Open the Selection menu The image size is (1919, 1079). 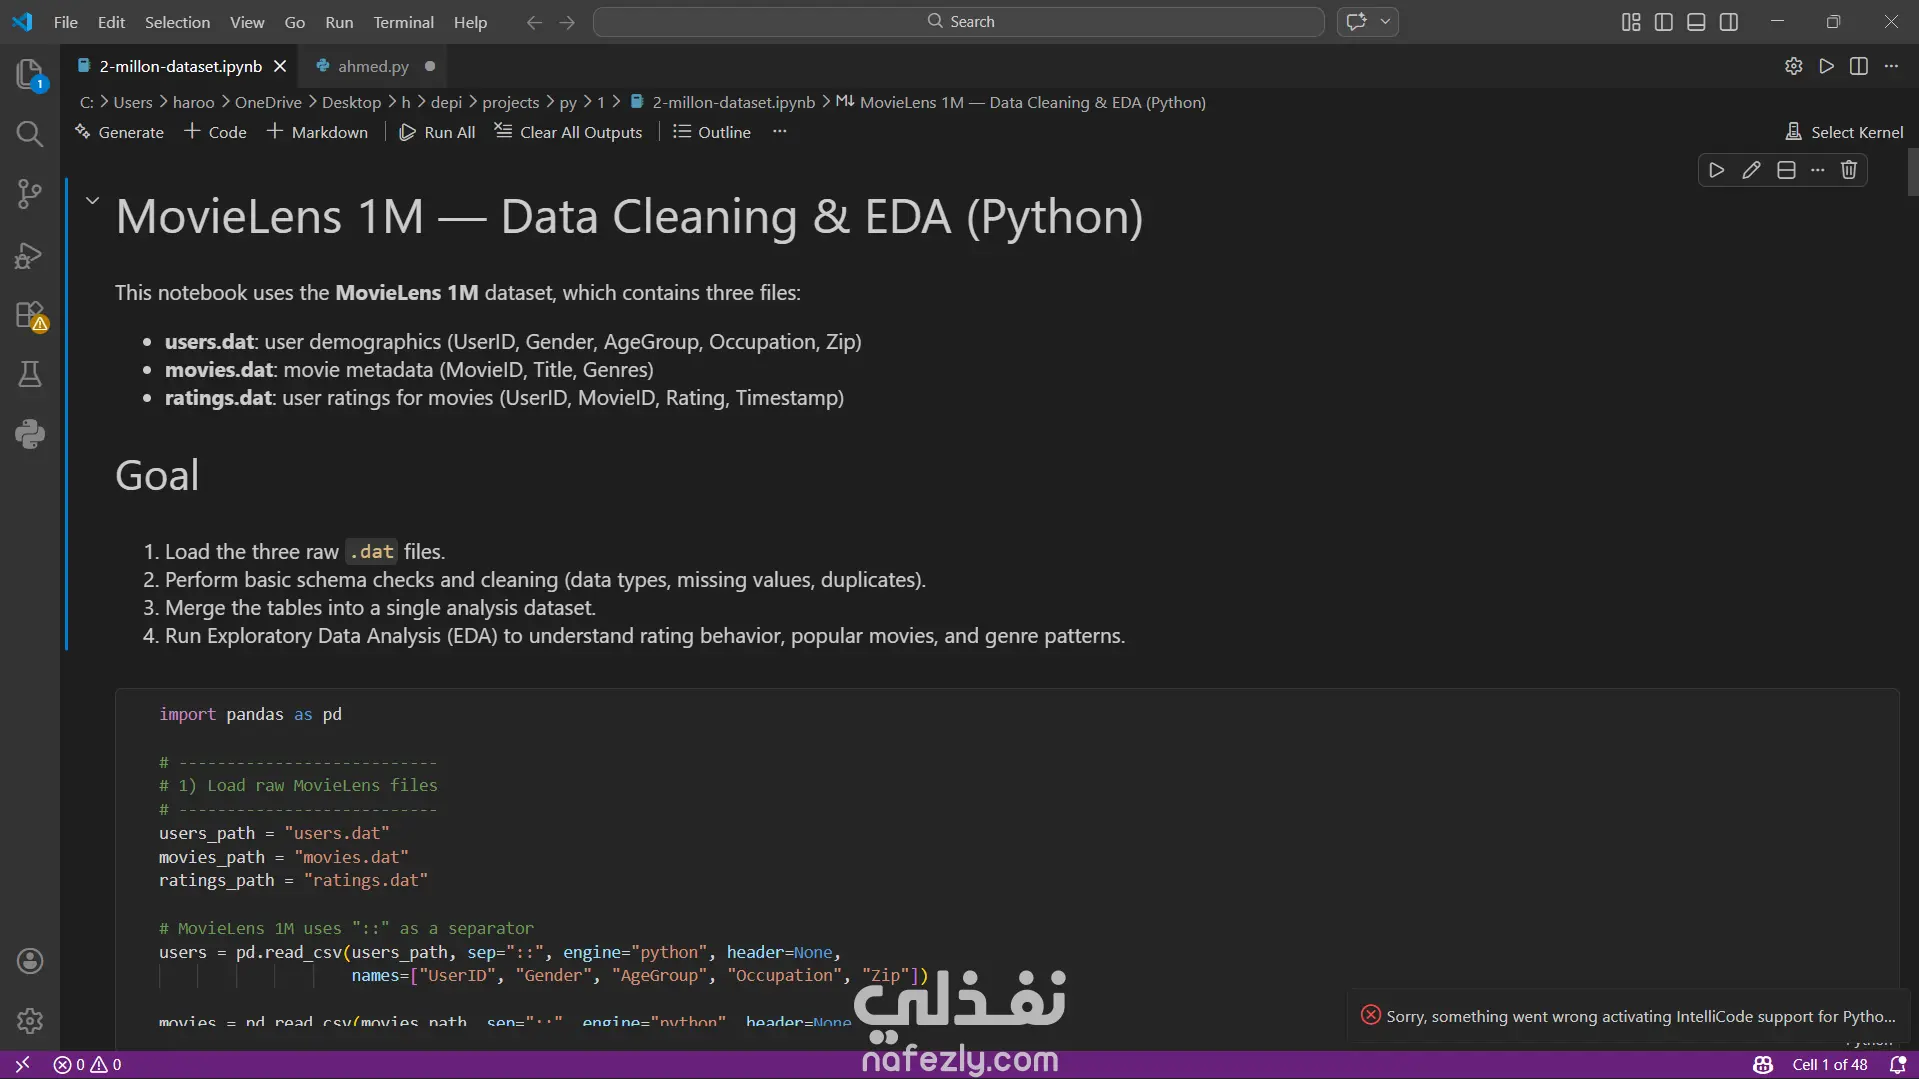(x=177, y=22)
